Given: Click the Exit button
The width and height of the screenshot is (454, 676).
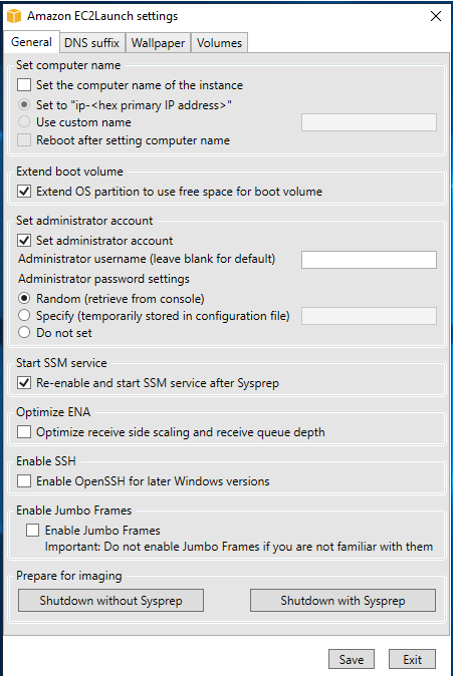Looking at the screenshot, I should coord(412,660).
